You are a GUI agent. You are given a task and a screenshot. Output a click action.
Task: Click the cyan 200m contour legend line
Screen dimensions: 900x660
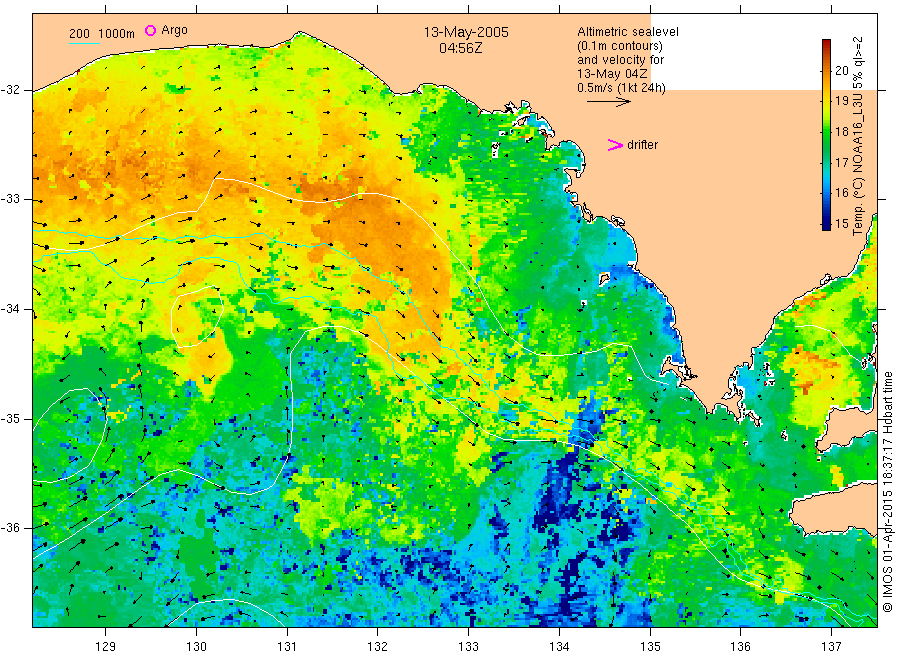point(84,44)
